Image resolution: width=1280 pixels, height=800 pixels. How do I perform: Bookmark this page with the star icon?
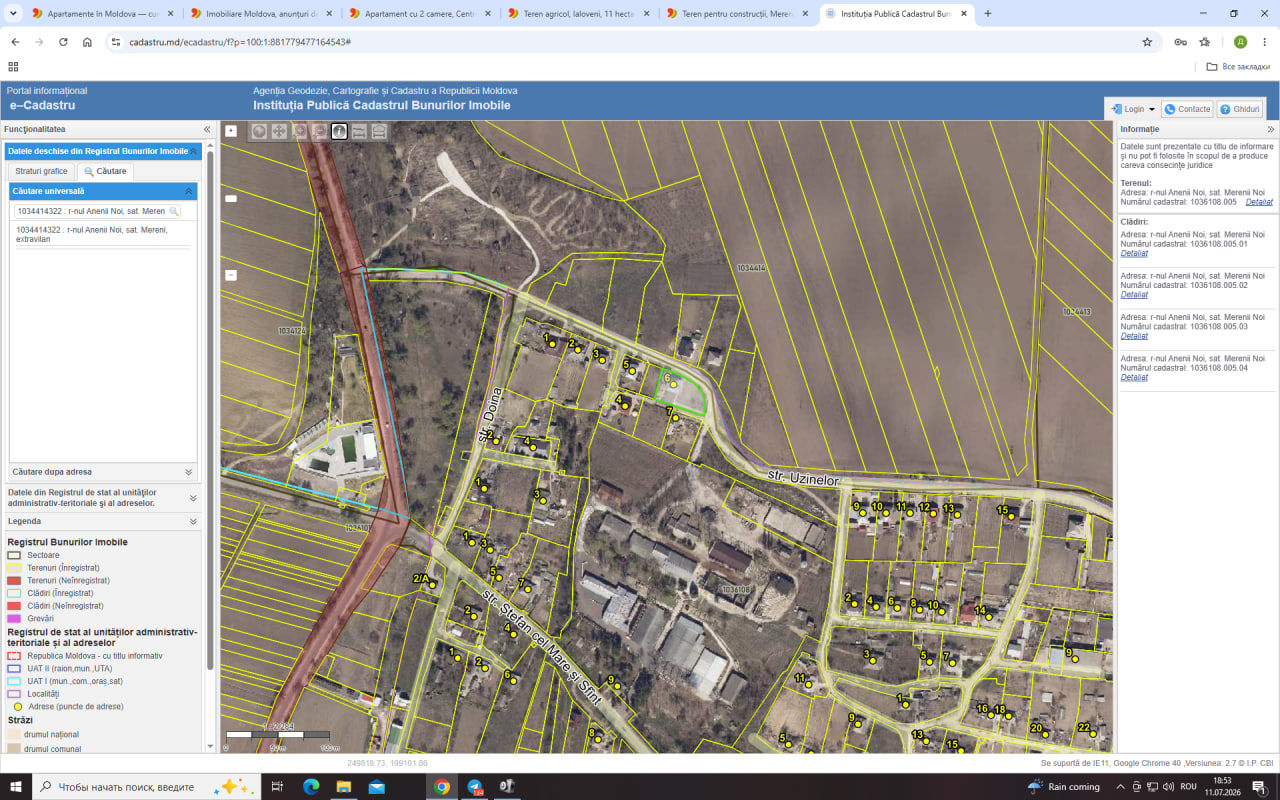coord(1147,42)
